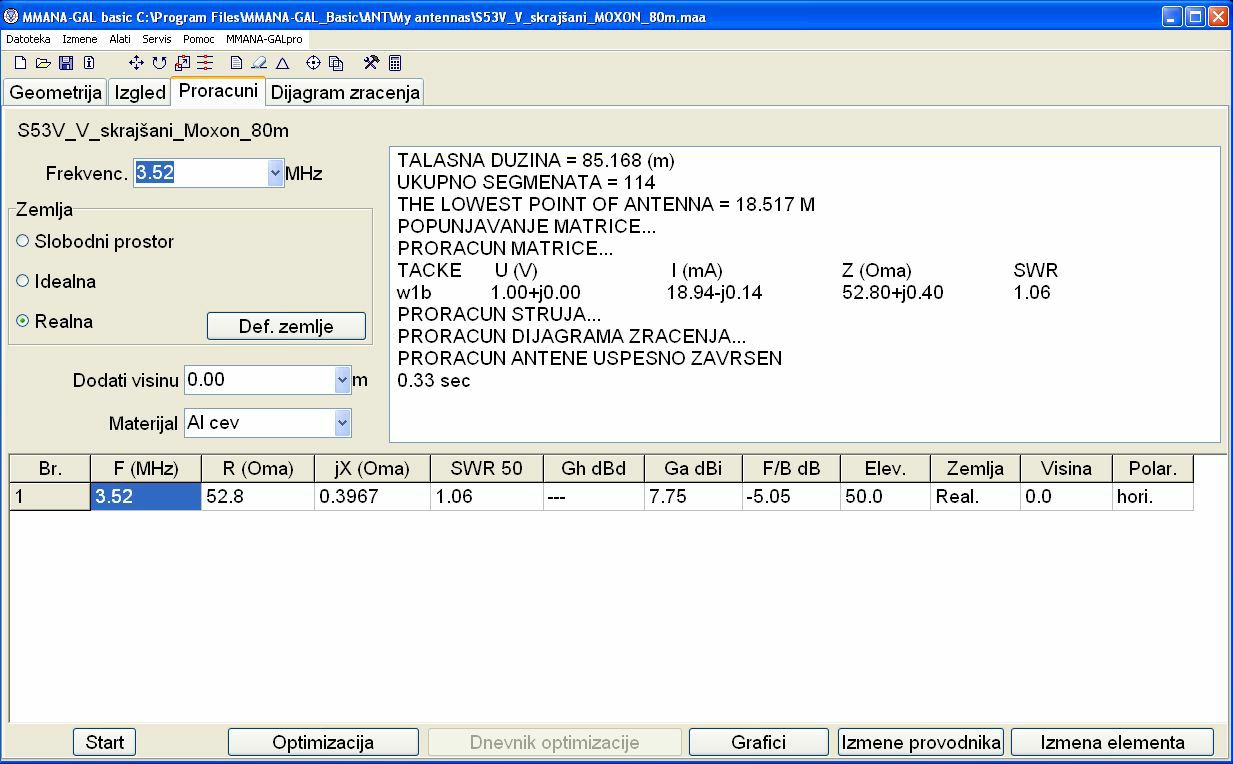Click the F (MHz) cell showing 3.52
The width and height of the screenshot is (1233, 764).
tap(145, 496)
